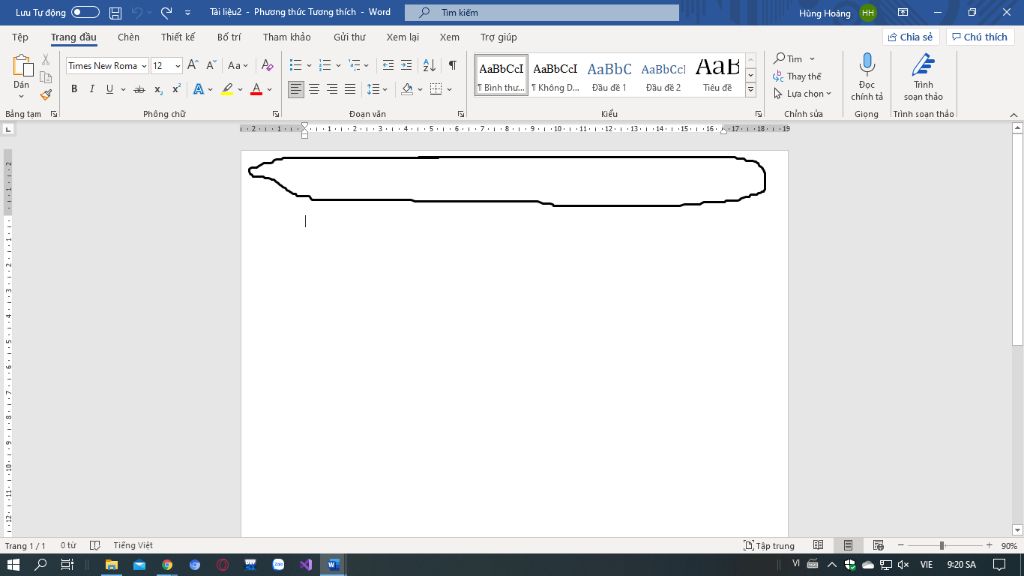This screenshot has height=576, width=1024.
Task: Toggle Italic formatting
Action: coord(91,89)
